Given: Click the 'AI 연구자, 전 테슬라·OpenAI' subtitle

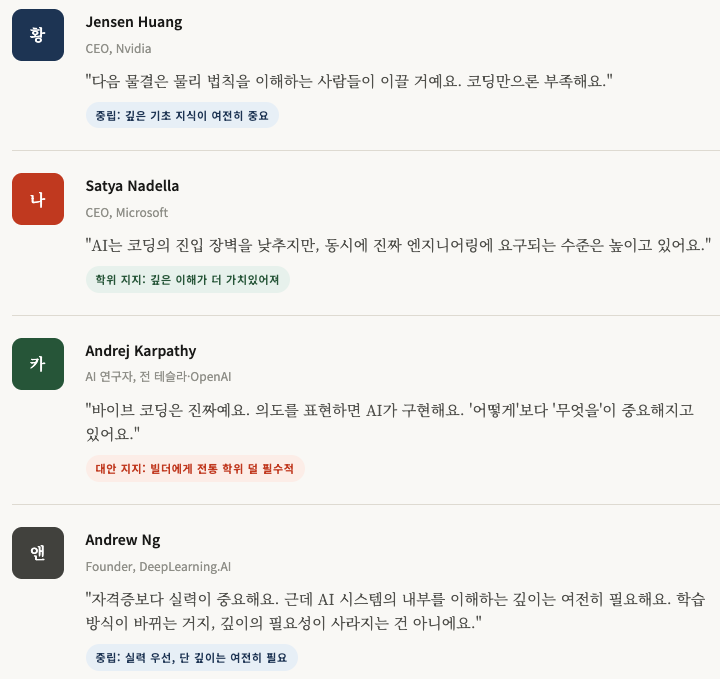Looking at the screenshot, I should 158,377.
